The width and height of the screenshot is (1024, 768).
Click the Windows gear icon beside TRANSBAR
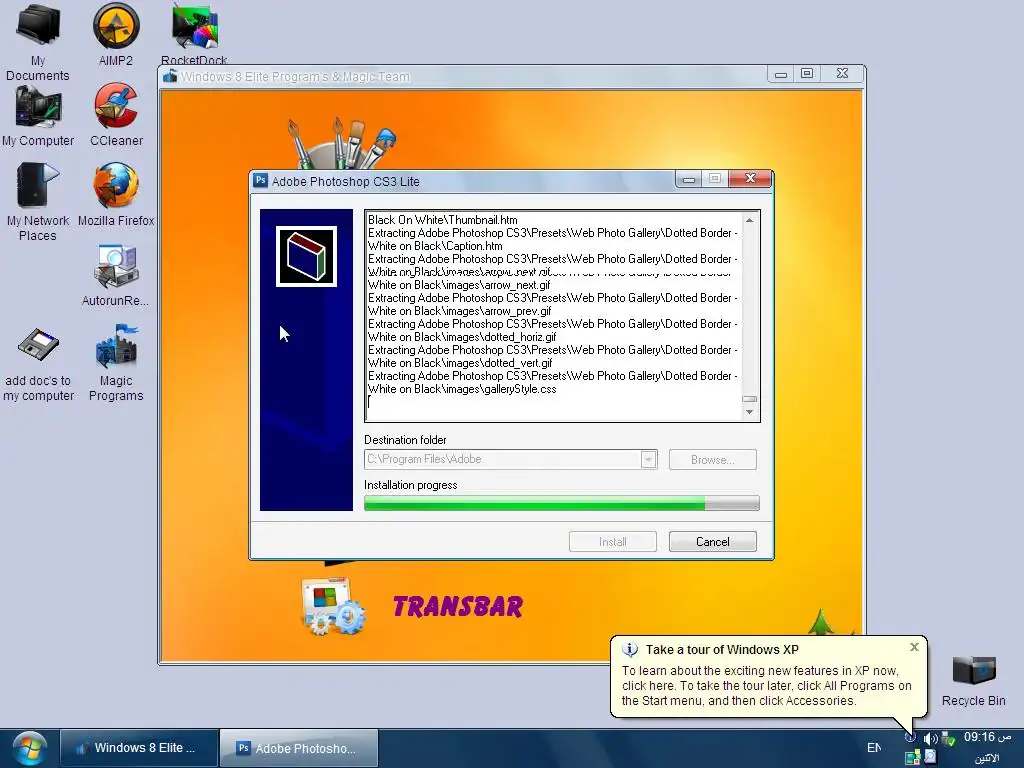click(334, 606)
